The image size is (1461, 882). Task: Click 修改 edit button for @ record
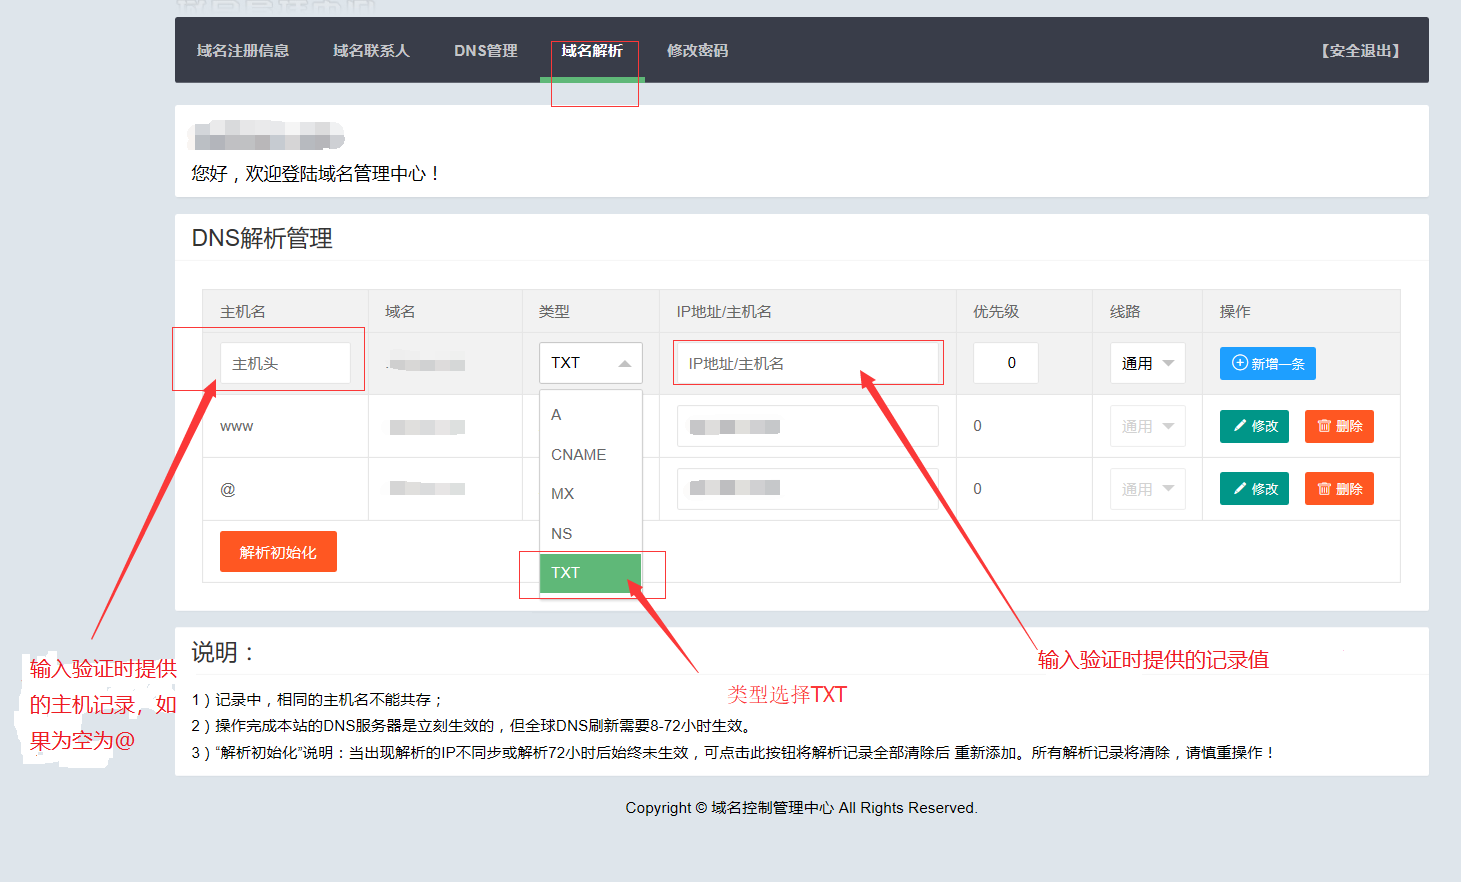[1254, 489]
